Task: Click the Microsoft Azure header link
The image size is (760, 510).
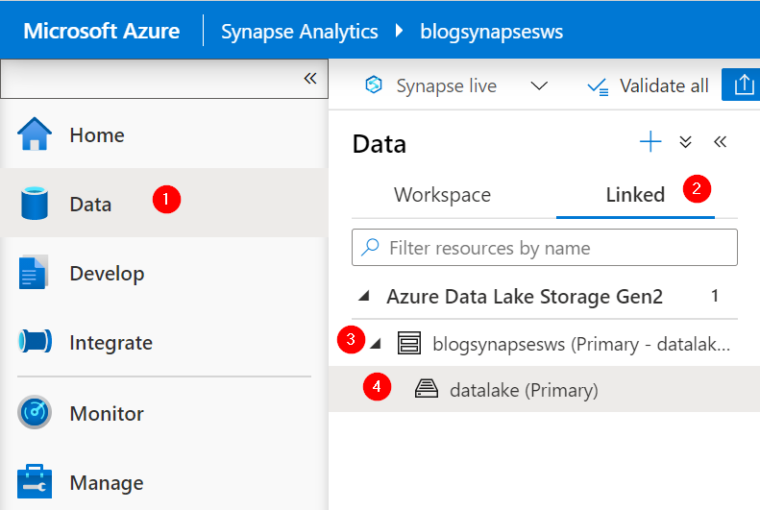Action: 102,31
